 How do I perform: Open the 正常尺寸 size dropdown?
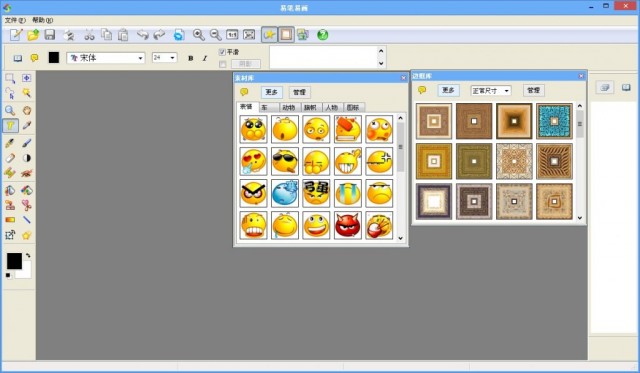click(x=491, y=91)
